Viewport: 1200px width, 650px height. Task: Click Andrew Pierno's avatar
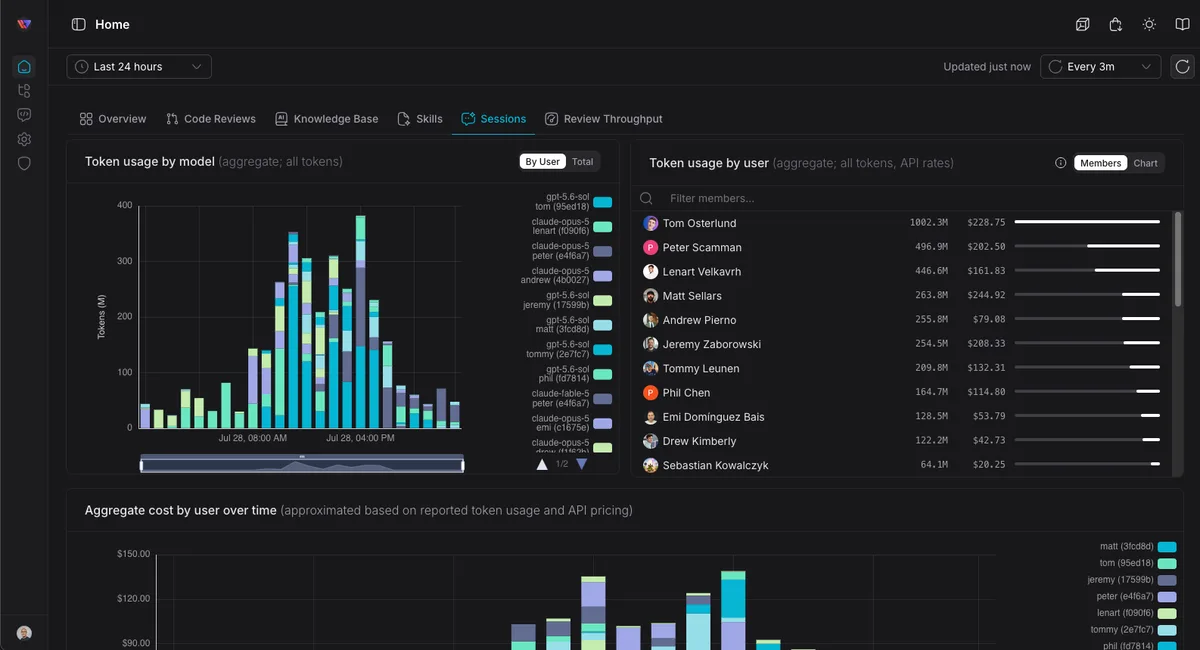[x=650, y=320]
